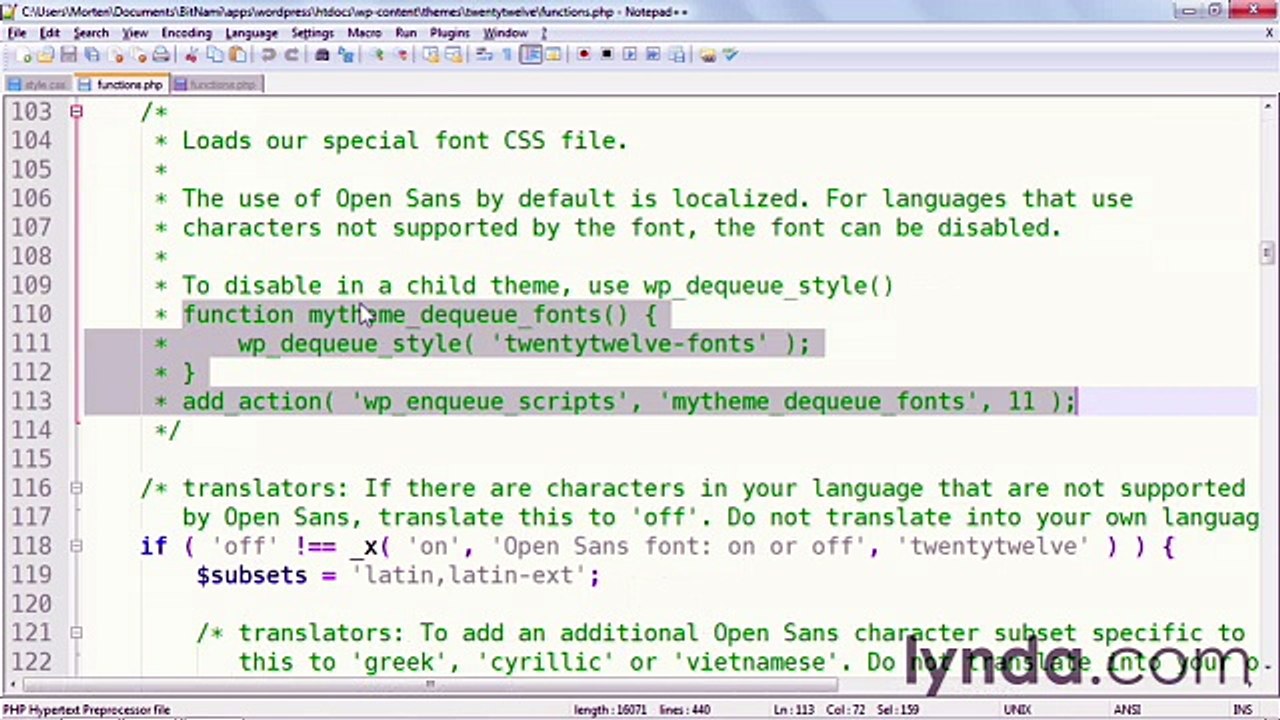Open the Window menu

pos(505,33)
